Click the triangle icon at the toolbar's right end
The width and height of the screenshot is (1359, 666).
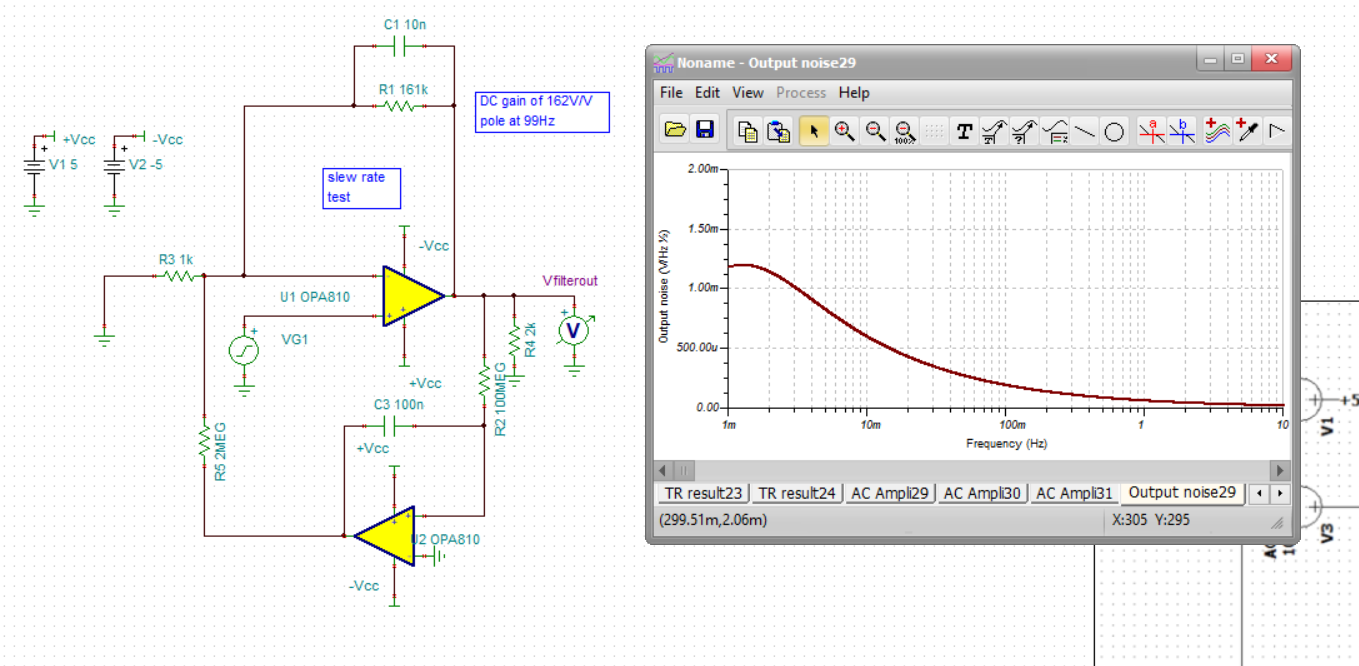click(1276, 131)
